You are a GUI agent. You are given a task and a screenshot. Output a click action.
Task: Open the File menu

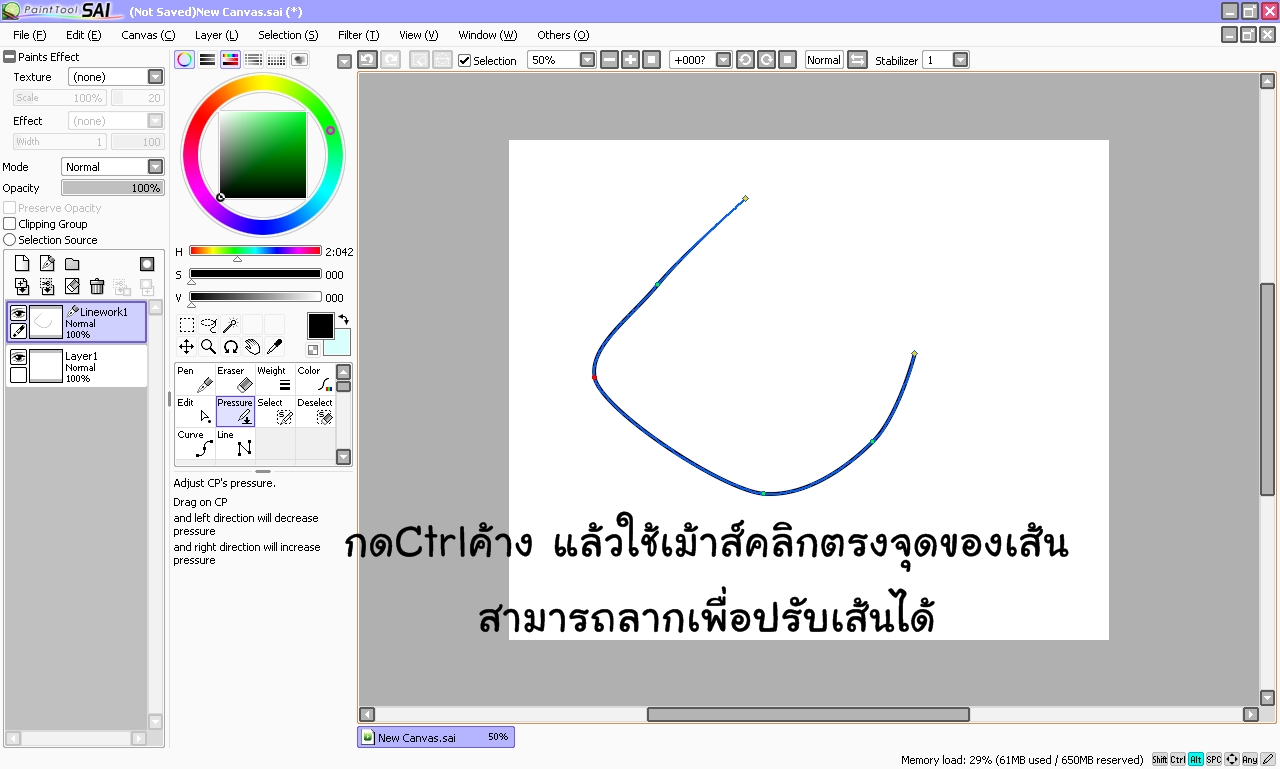[29, 35]
